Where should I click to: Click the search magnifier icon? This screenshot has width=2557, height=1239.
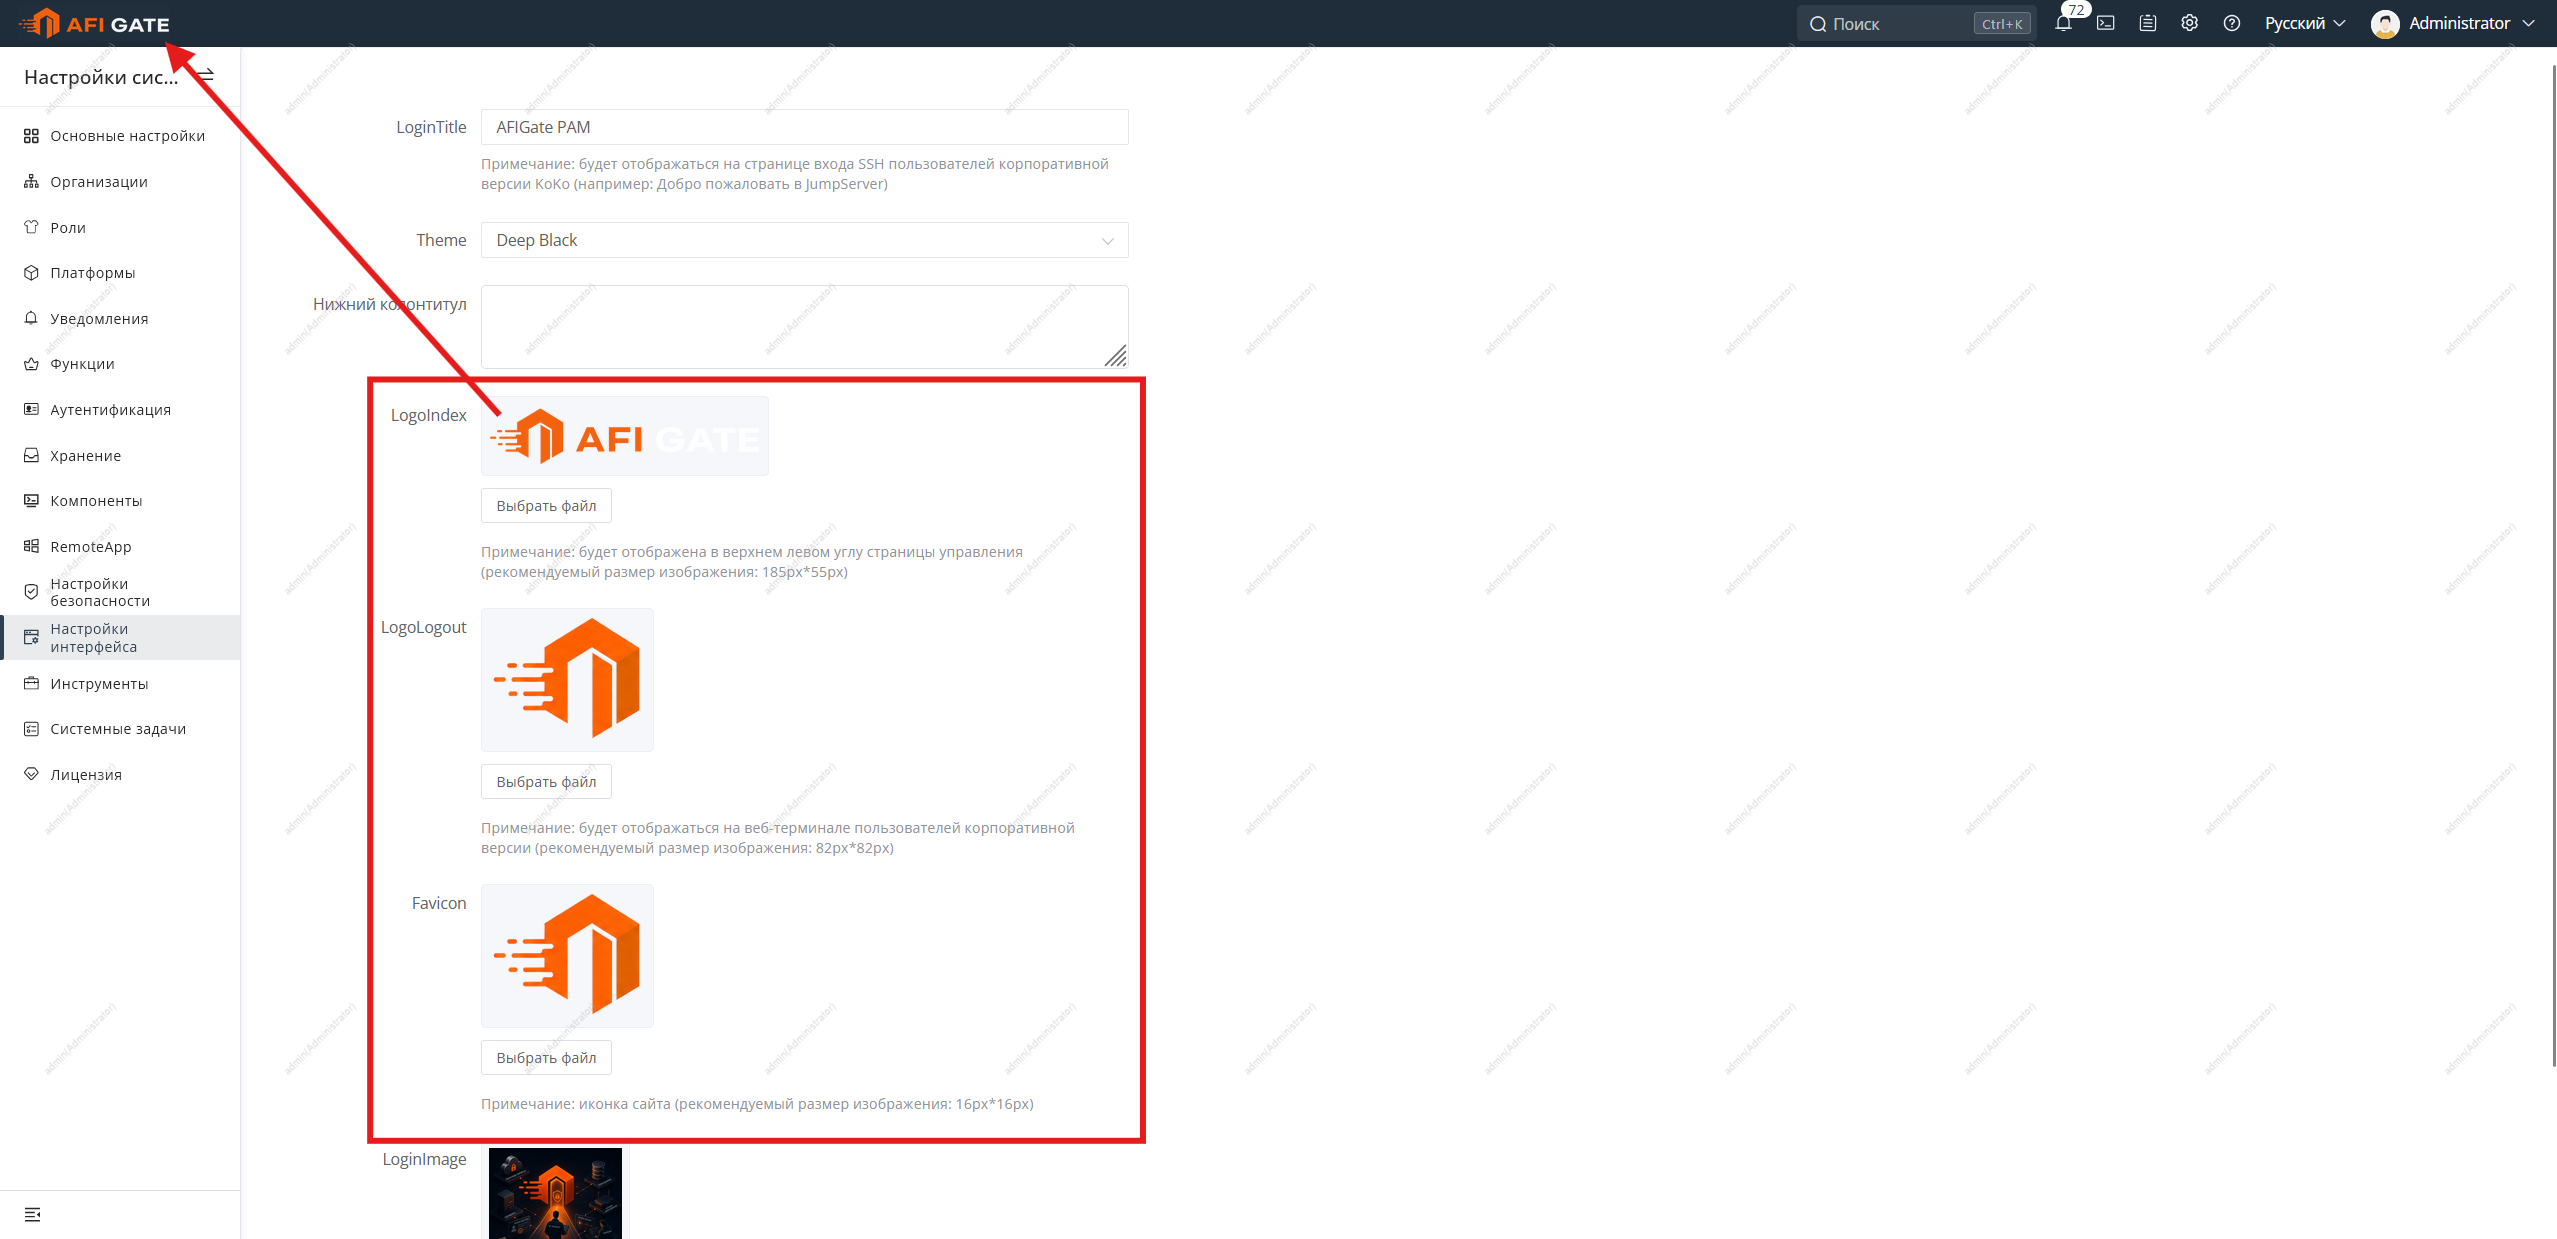(x=1818, y=24)
